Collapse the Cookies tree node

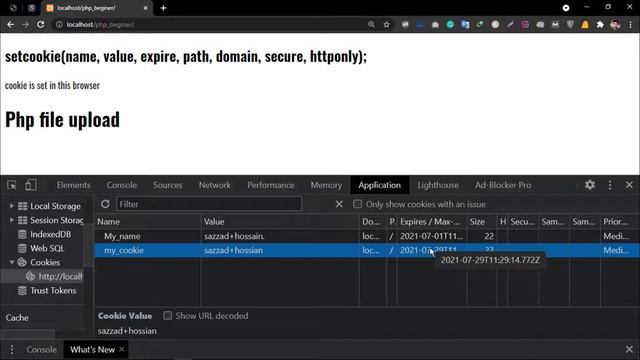(11, 262)
